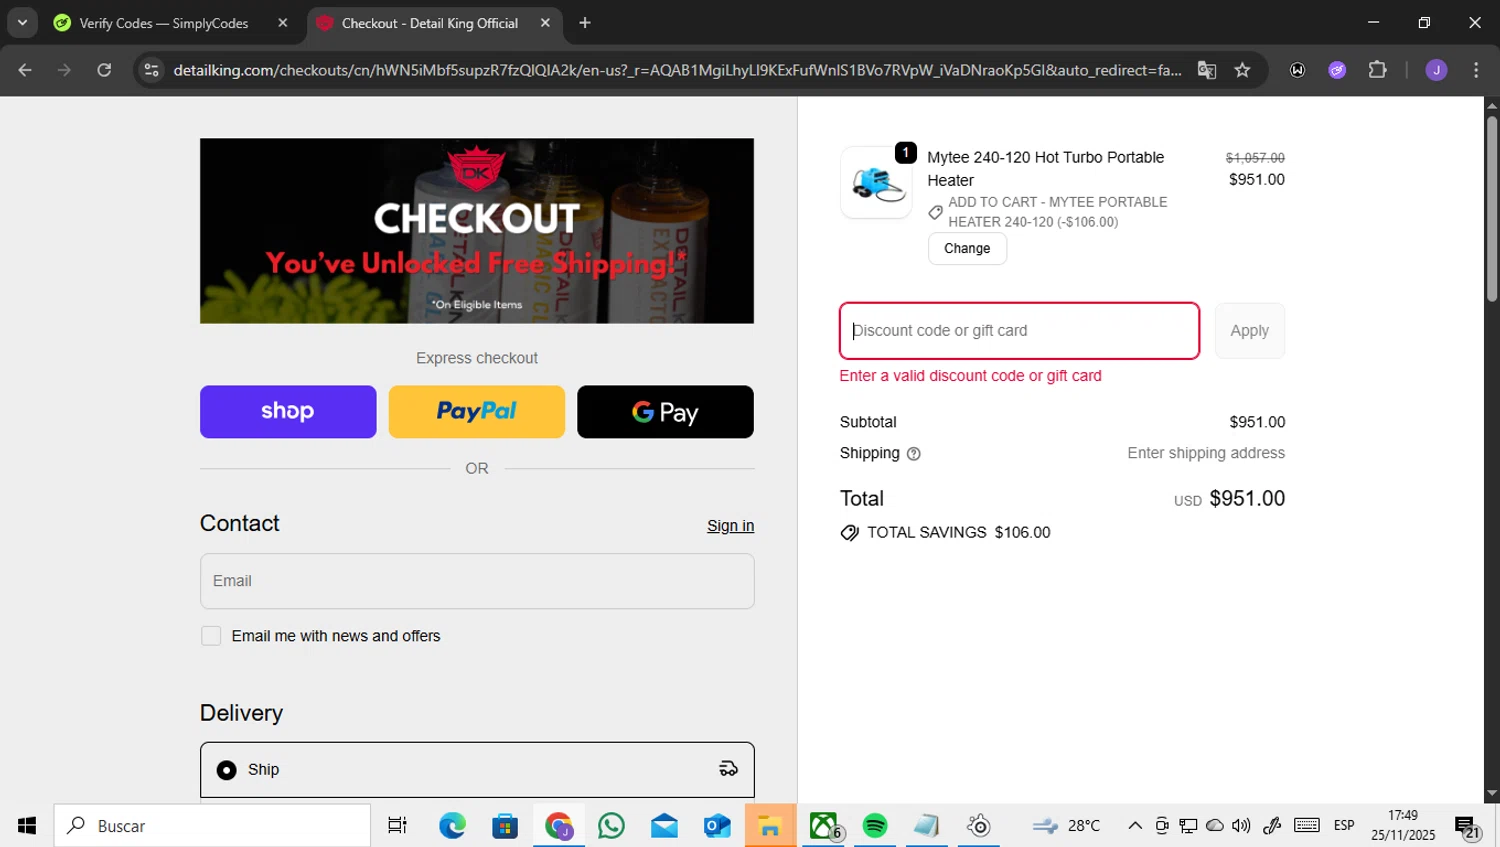The height and width of the screenshot is (847, 1500).
Task: Open File Explorer from taskbar
Action: (x=770, y=825)
